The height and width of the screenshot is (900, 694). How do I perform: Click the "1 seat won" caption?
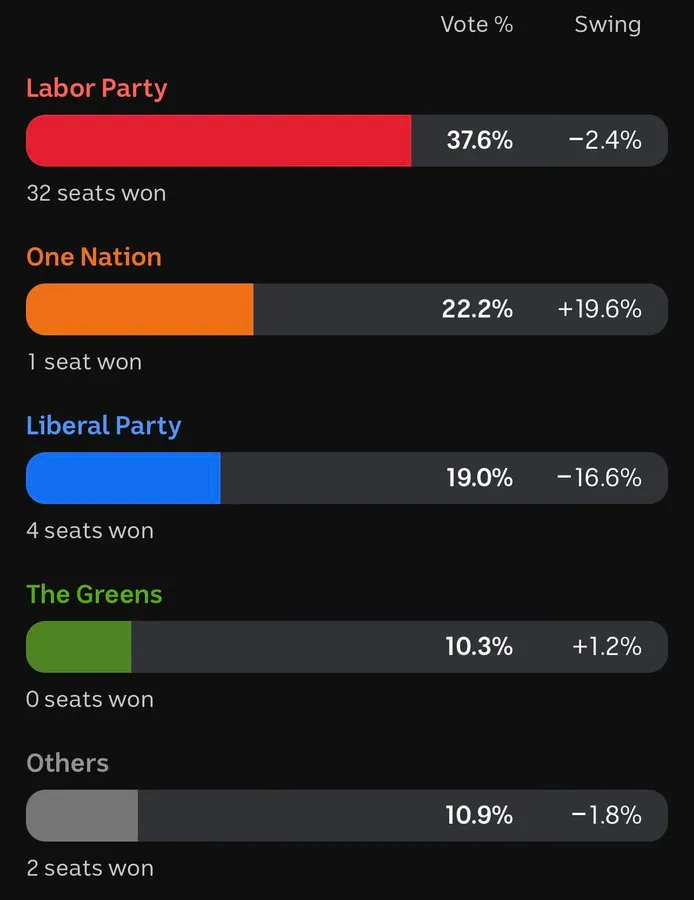pyautogui.click(x=84, y=362)
